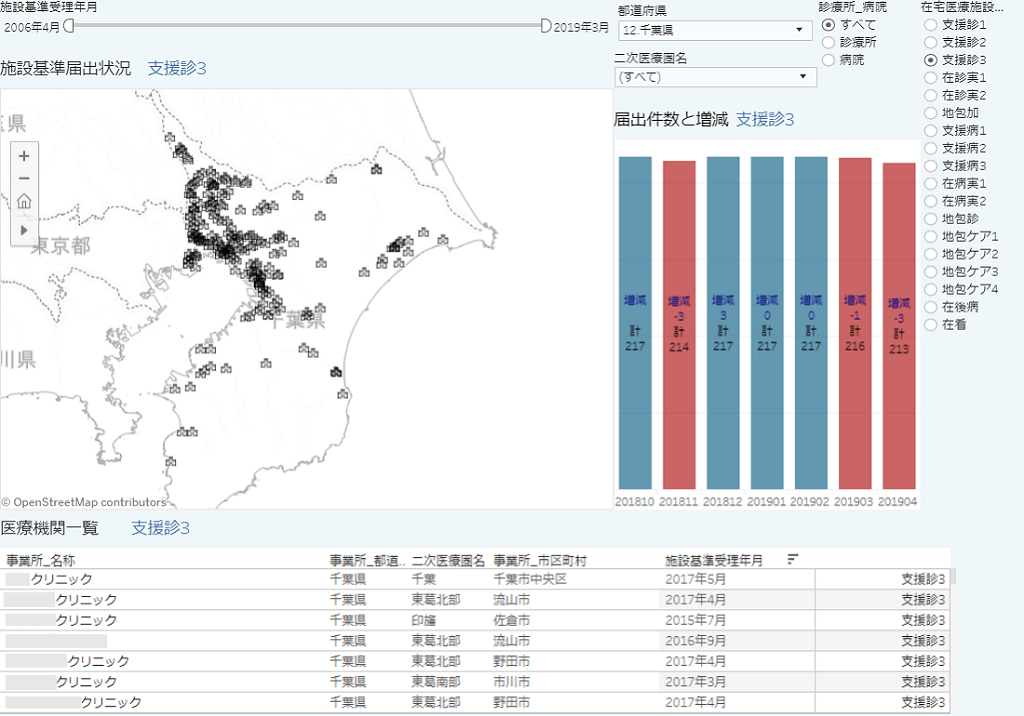Screen dimensions: 1024x716
Task: Click 施設基準受理年月 column header
Action: [714, 561]
